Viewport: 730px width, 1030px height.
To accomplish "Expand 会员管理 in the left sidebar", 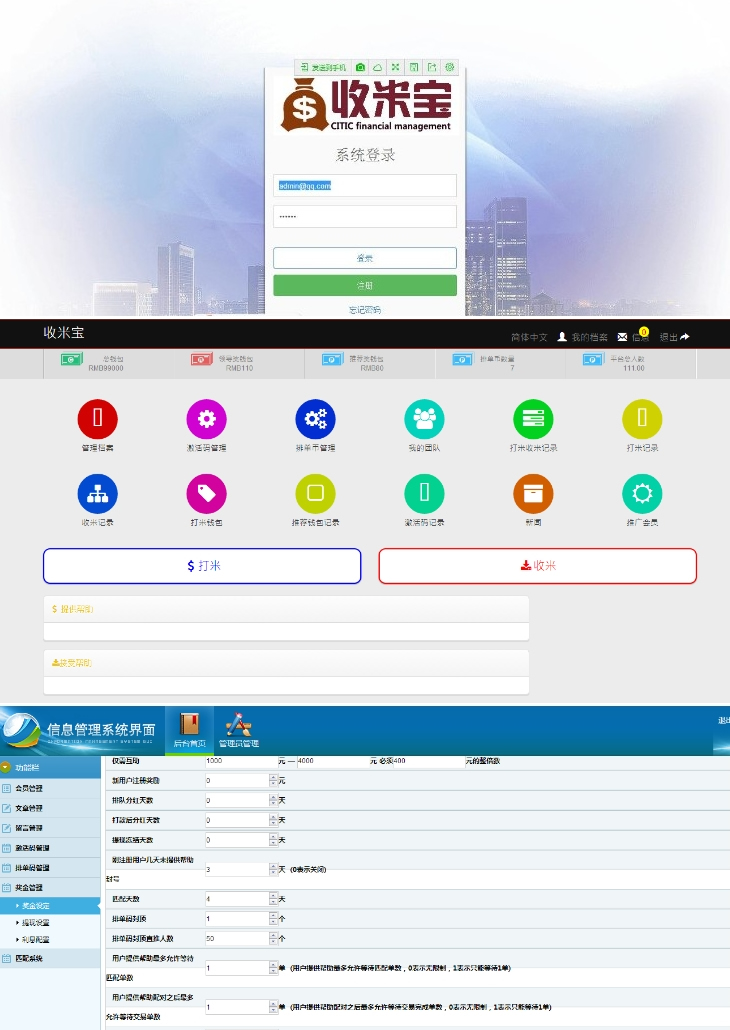I will click(32, 788).
